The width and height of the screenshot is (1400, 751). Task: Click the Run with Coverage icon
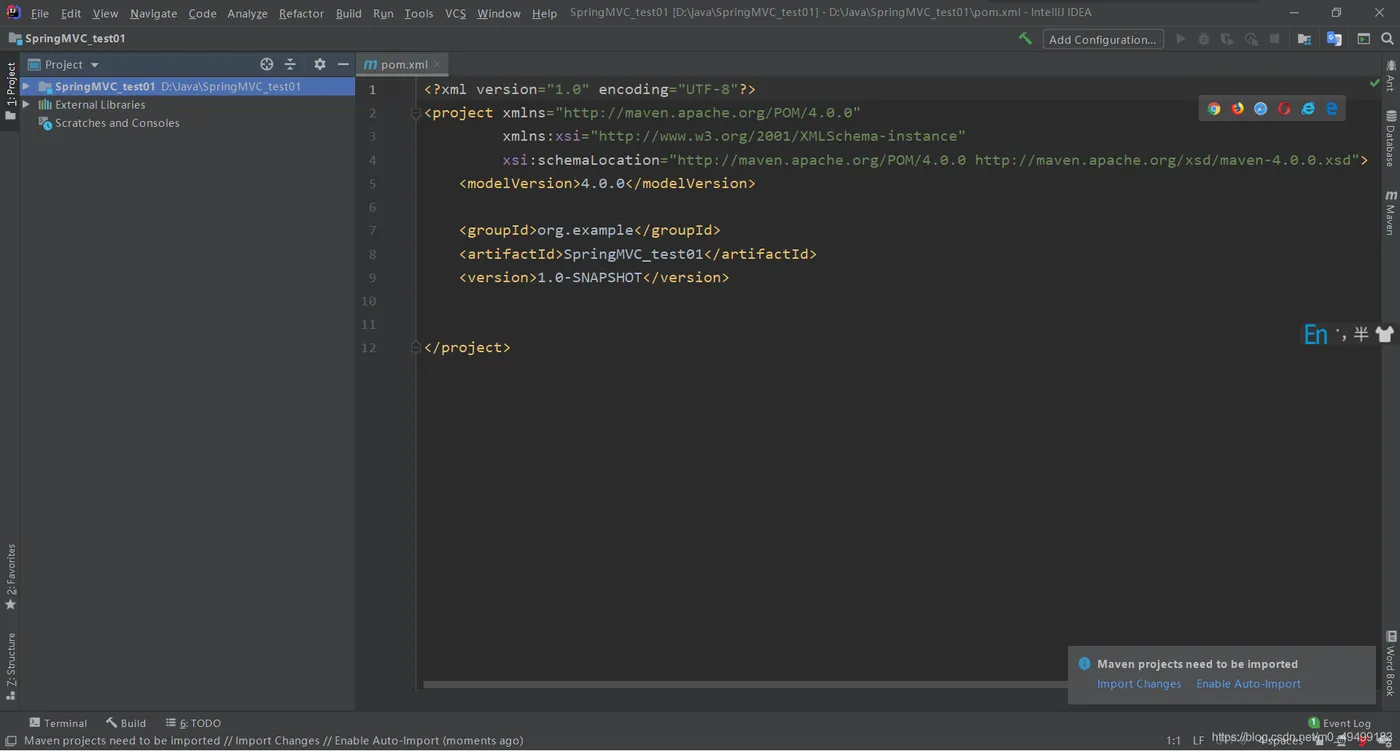pos(1227,39)
